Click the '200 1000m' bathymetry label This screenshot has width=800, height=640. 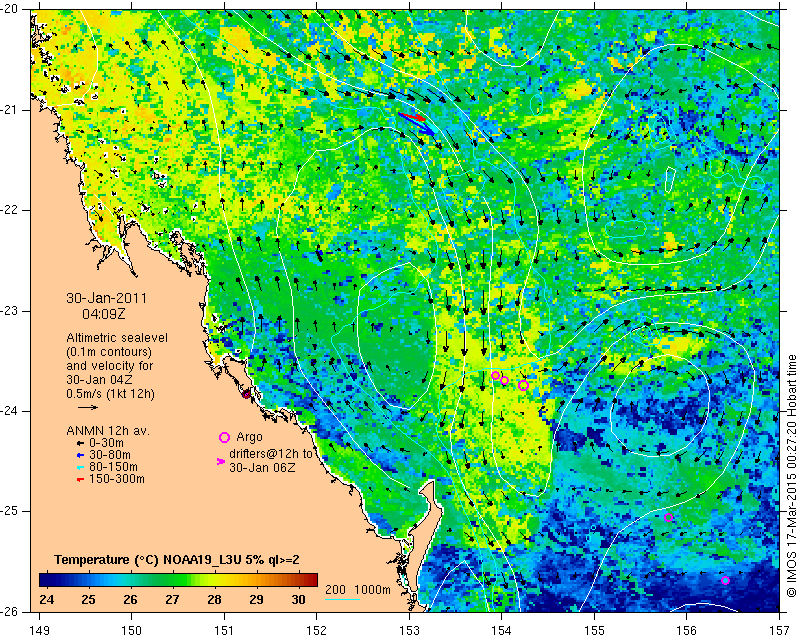click(358, 590)
